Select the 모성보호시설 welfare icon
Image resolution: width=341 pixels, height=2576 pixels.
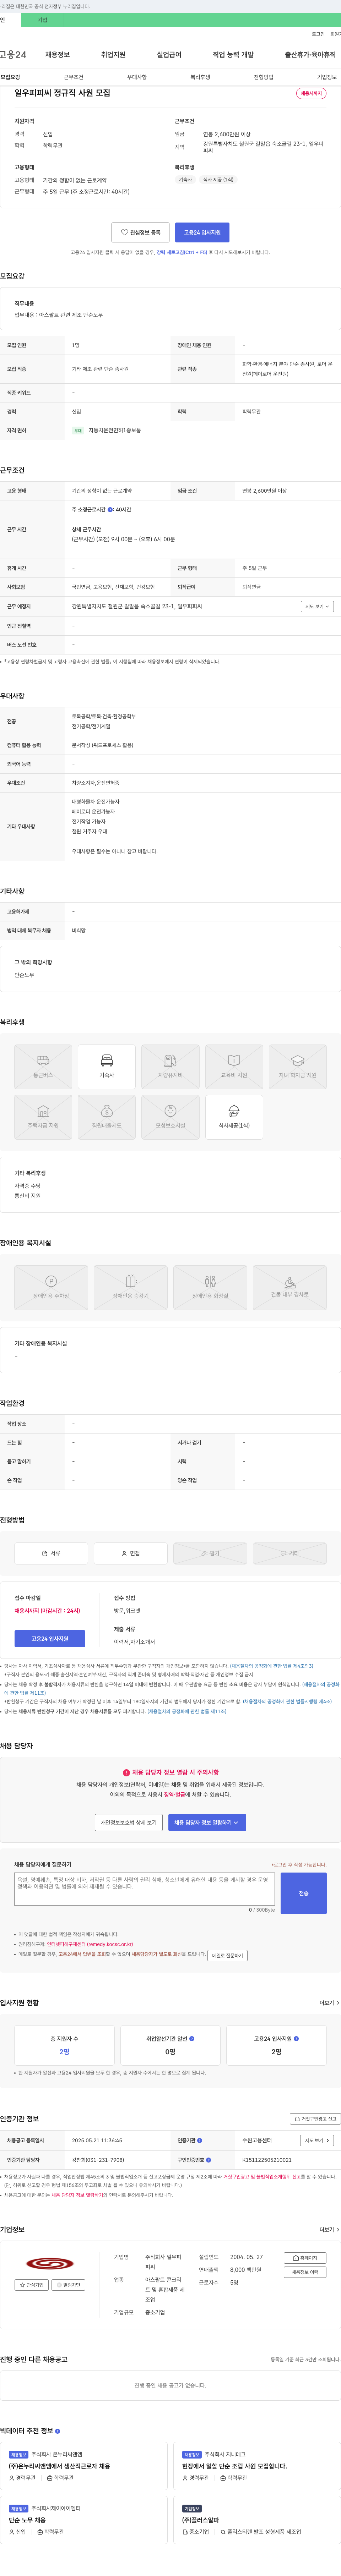pyautogui.click(x=170, y=1117)
